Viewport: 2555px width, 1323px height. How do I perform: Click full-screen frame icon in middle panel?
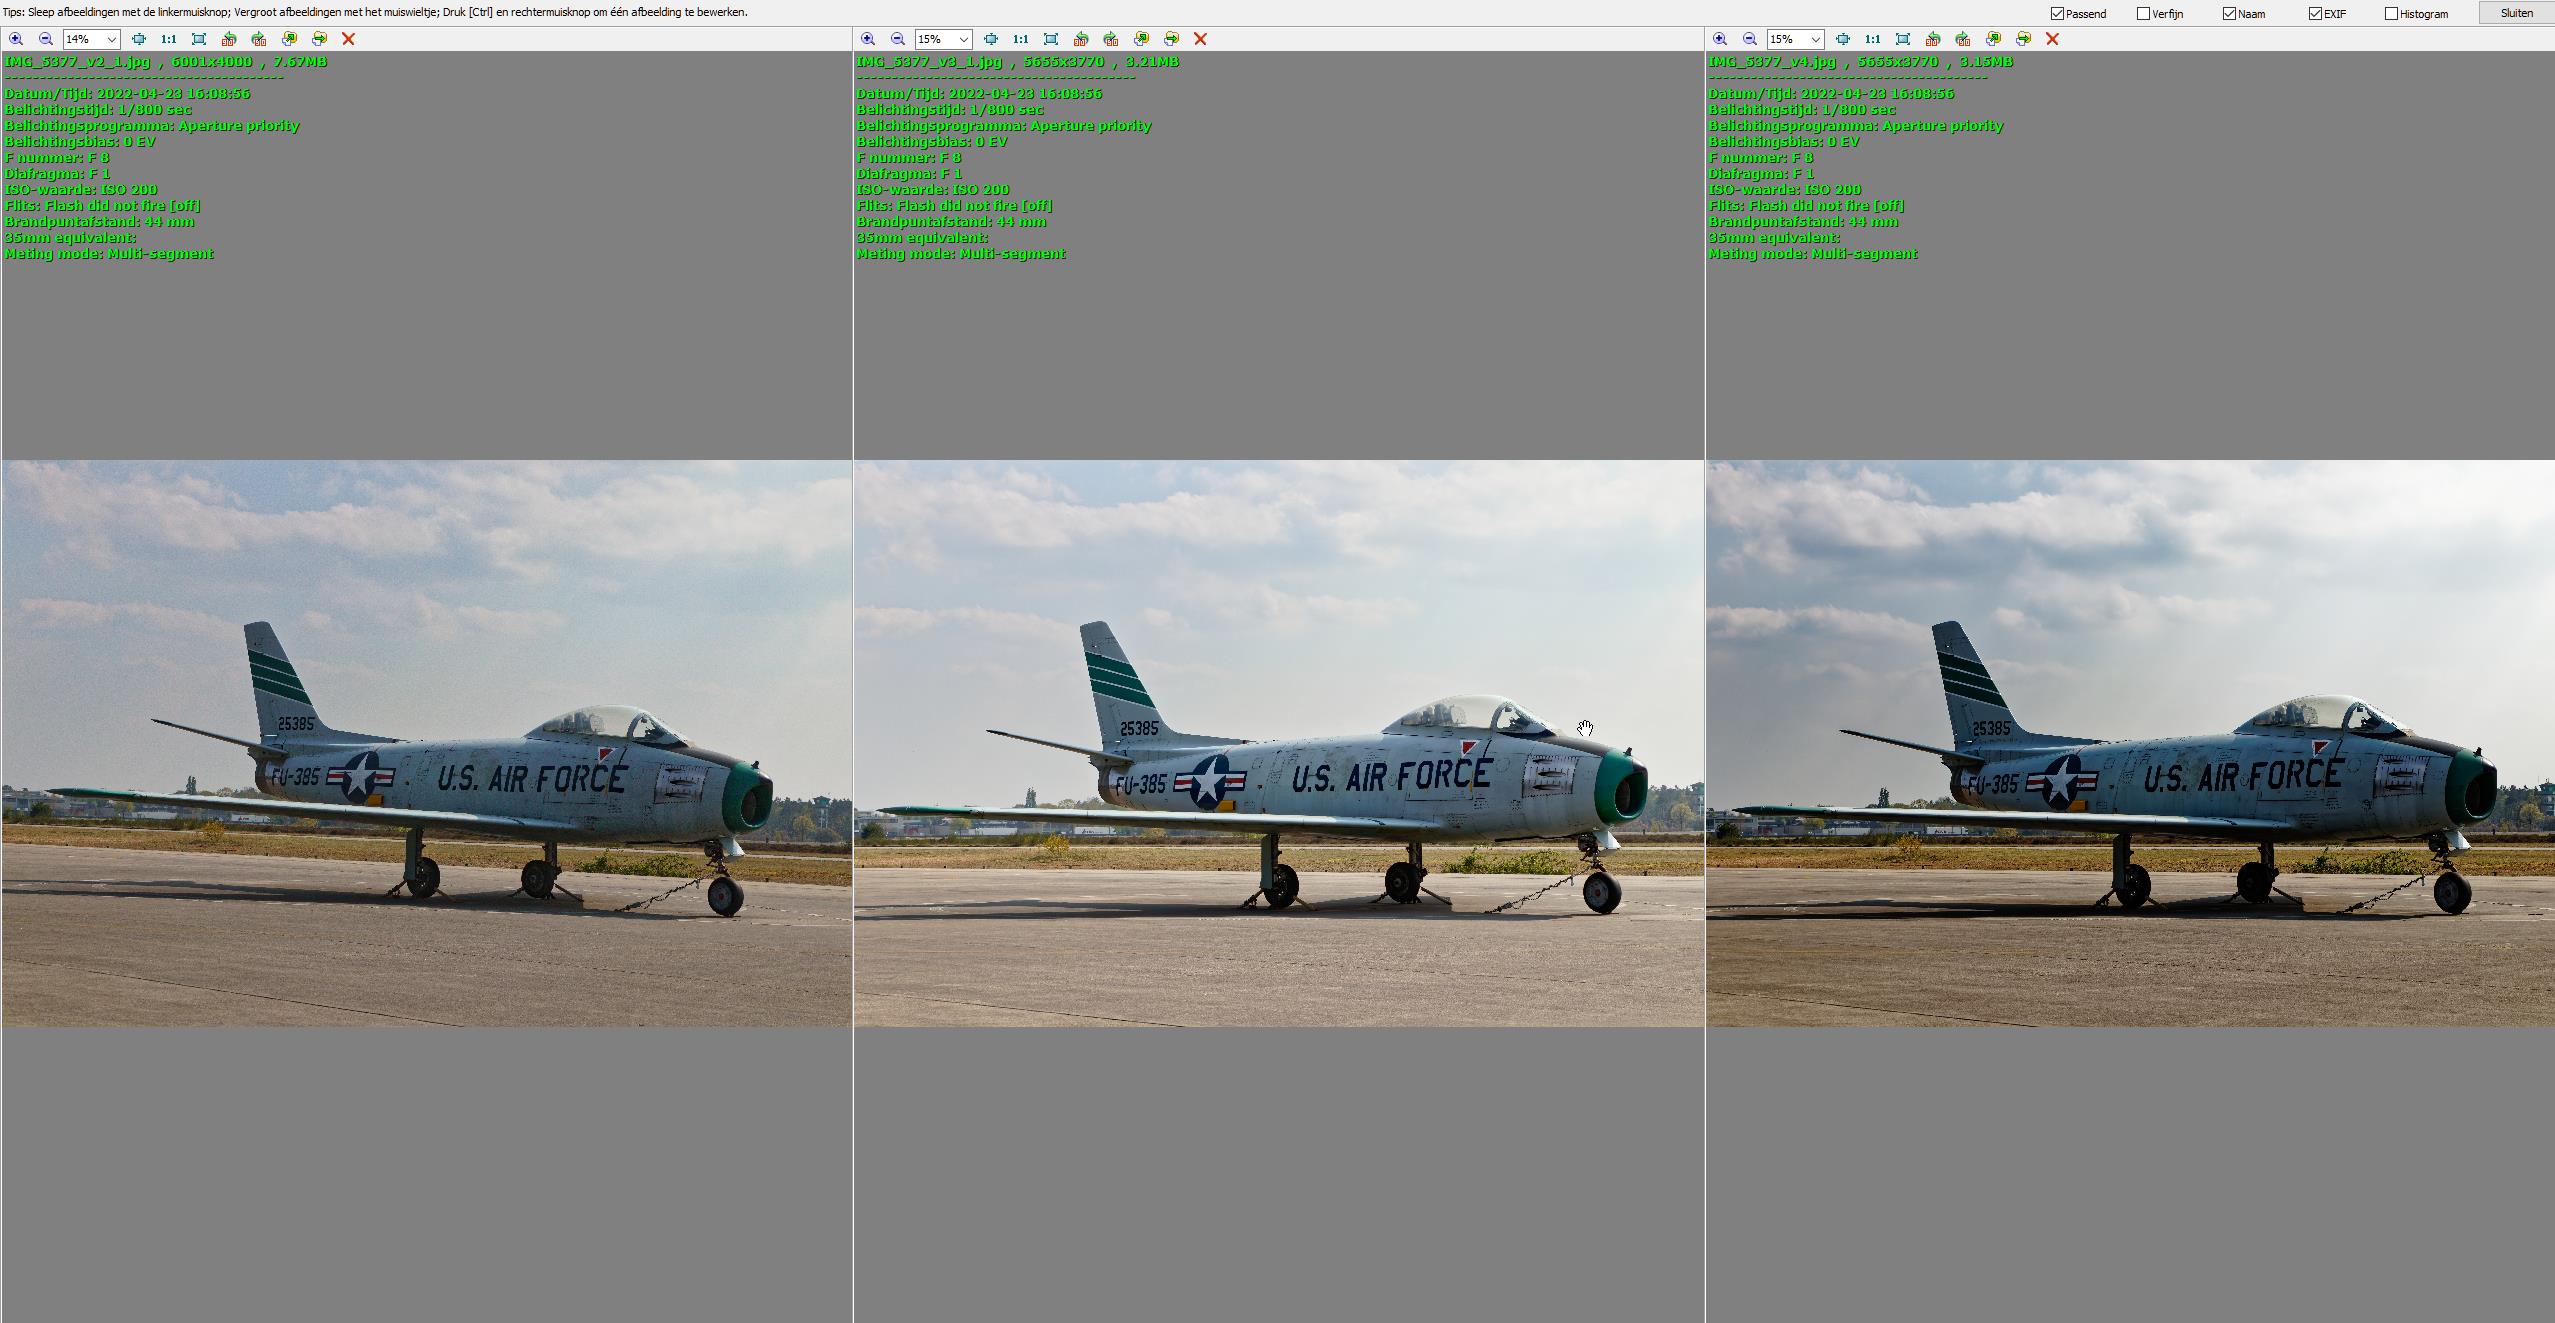(x=1051, y=39)
